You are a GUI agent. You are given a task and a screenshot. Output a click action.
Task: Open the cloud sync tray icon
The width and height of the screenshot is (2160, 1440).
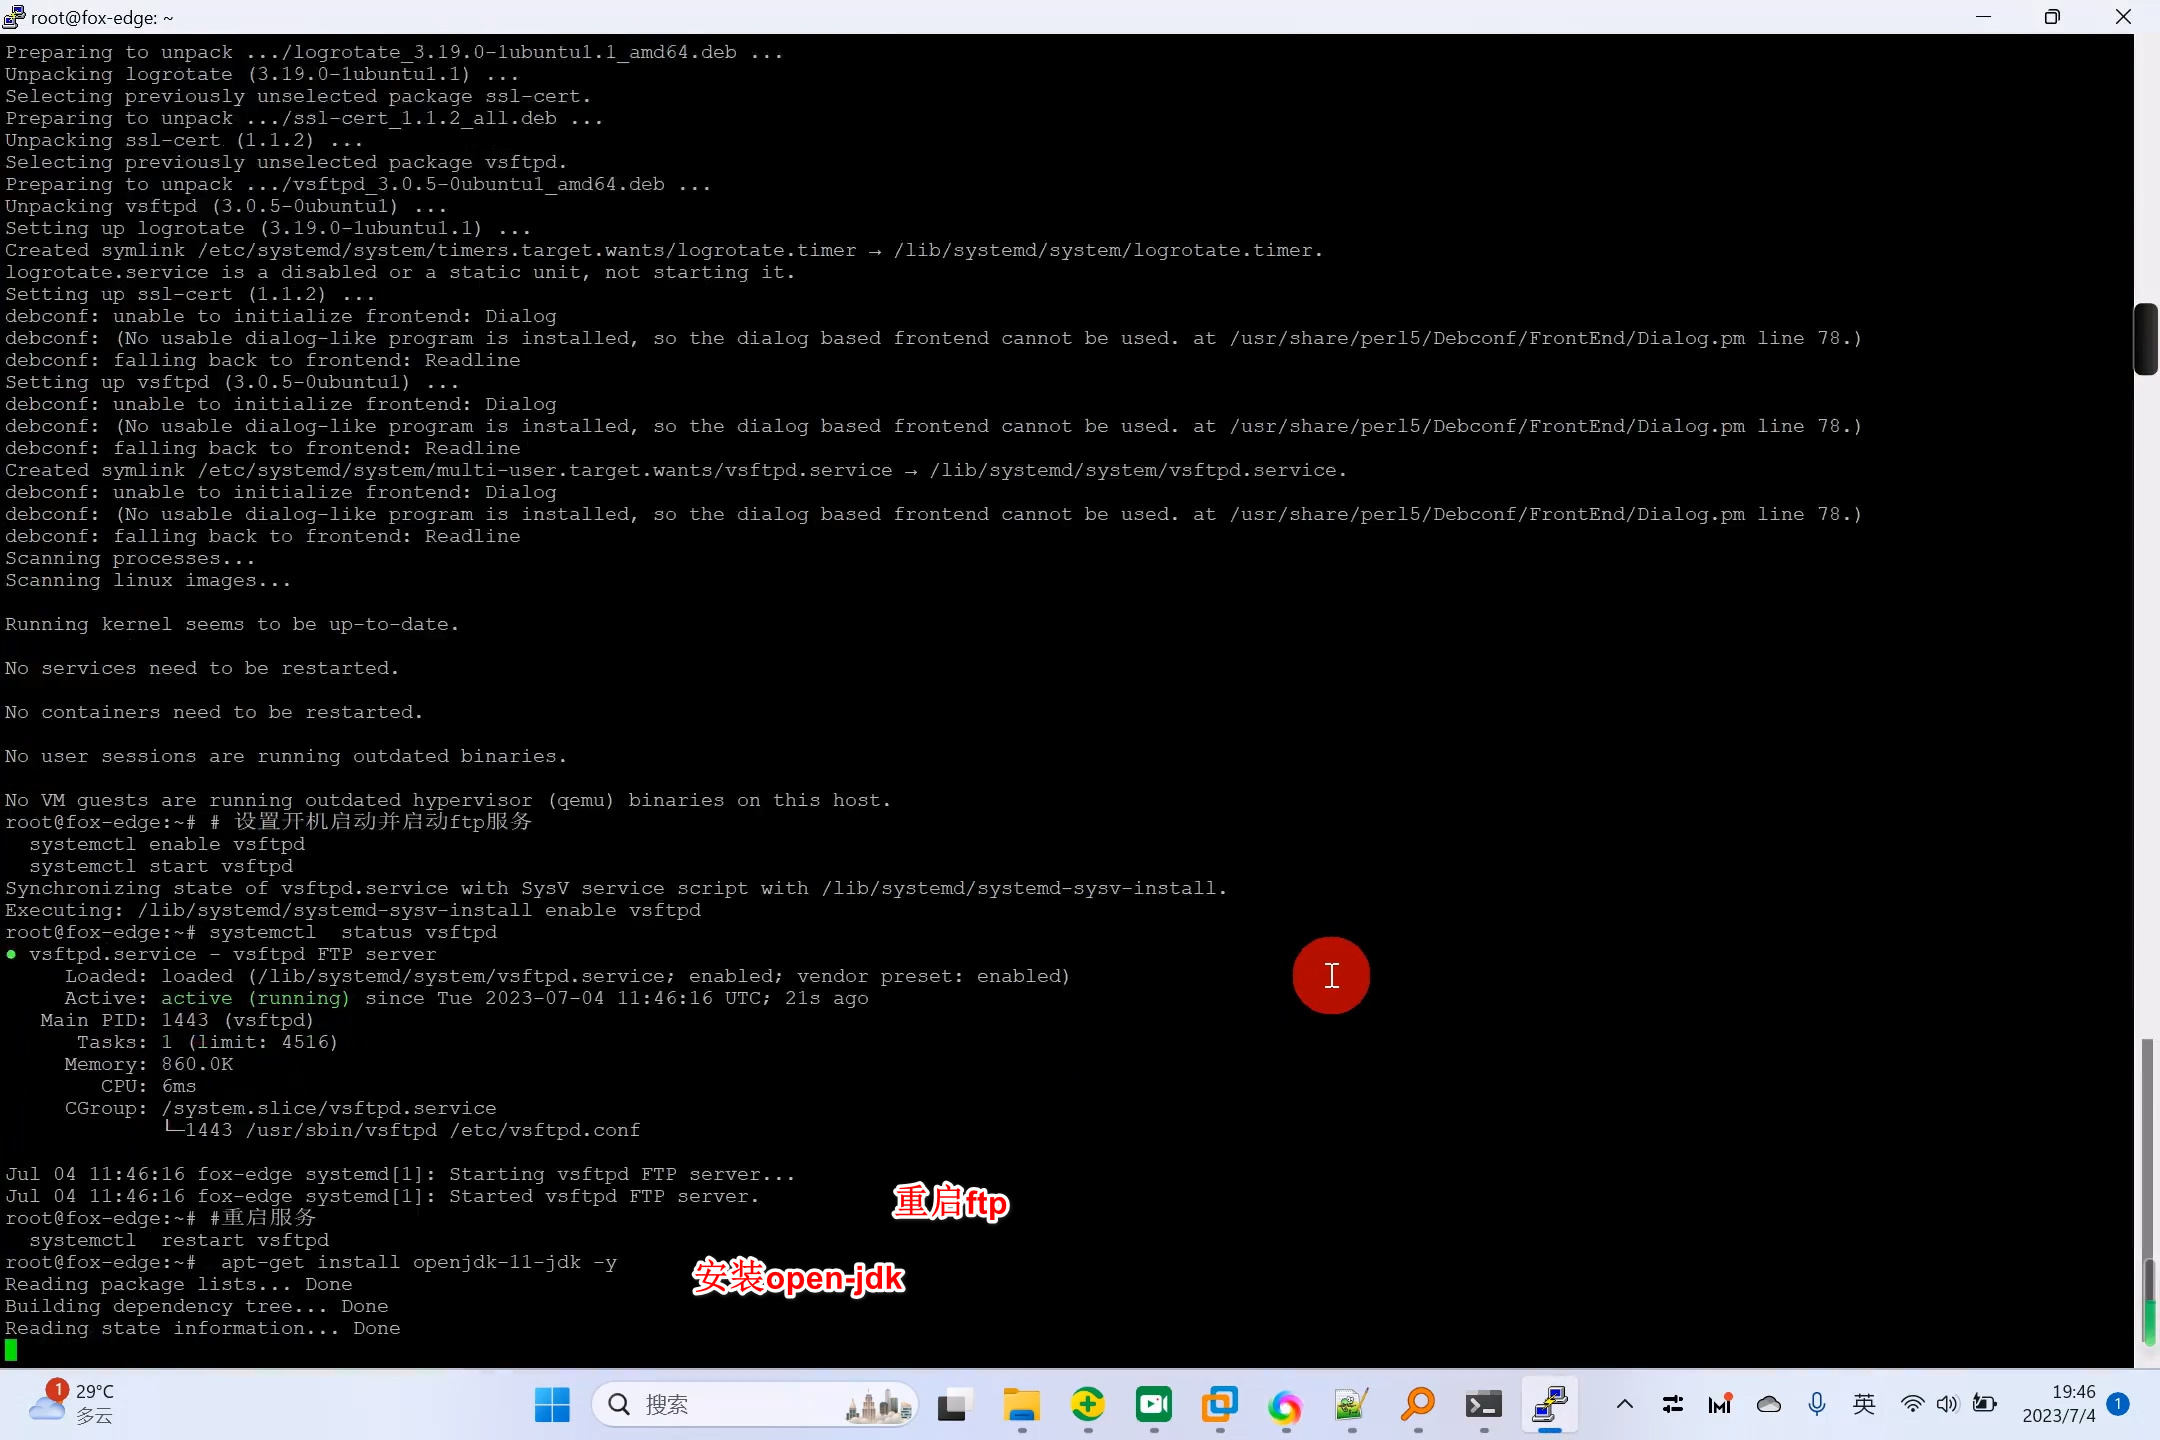point(1768,1405)
